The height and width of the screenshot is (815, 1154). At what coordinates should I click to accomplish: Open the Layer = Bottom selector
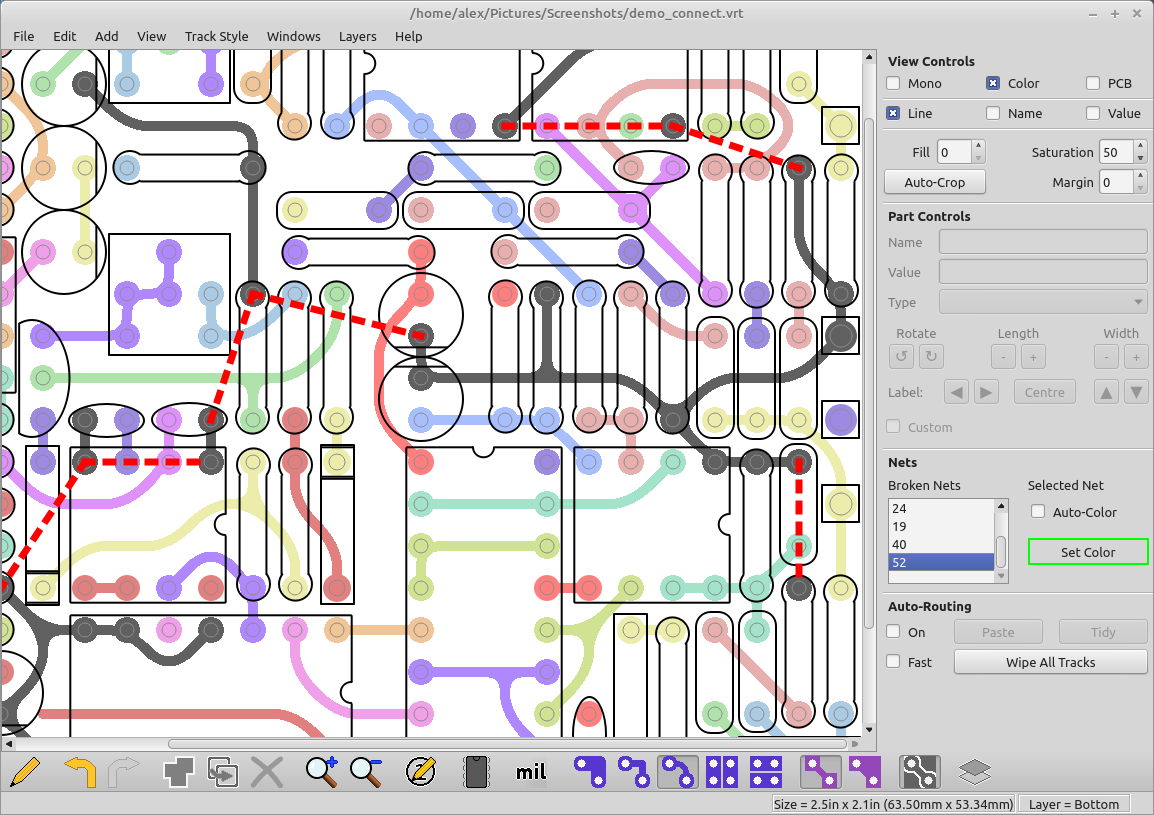point(1075,804)
